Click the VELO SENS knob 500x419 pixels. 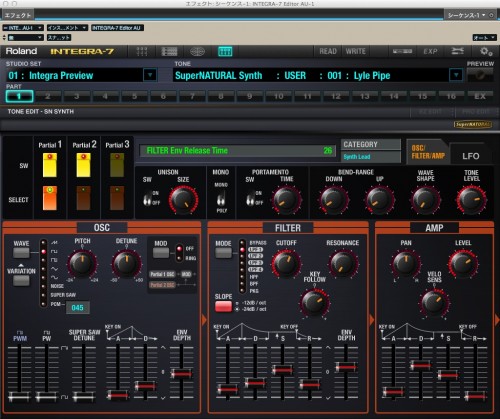coord(434,302)
